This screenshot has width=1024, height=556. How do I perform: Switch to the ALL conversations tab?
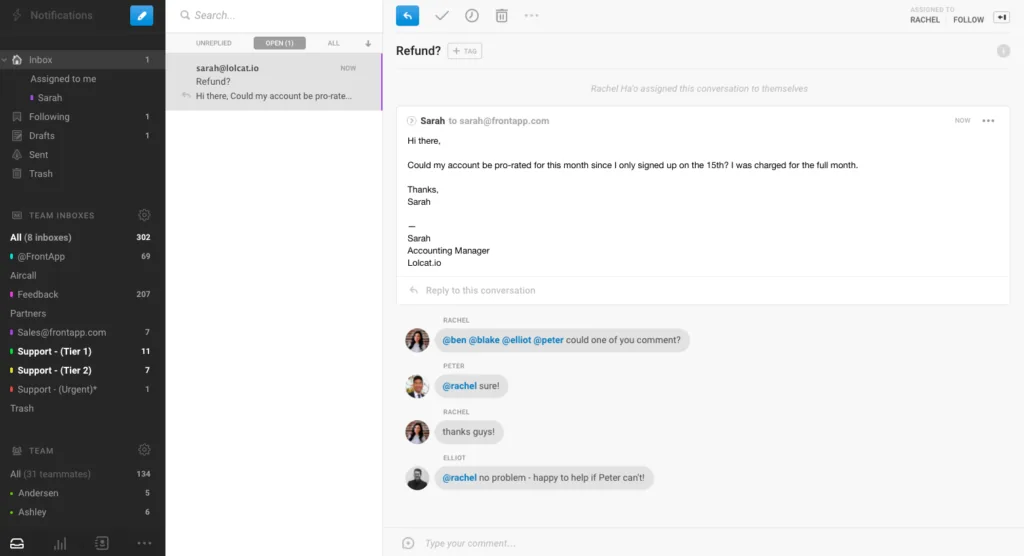(334, 43)
